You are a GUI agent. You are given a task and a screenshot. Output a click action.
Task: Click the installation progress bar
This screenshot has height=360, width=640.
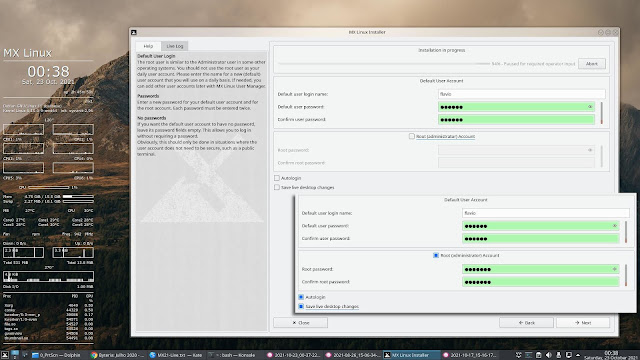(x=384, y=64)
